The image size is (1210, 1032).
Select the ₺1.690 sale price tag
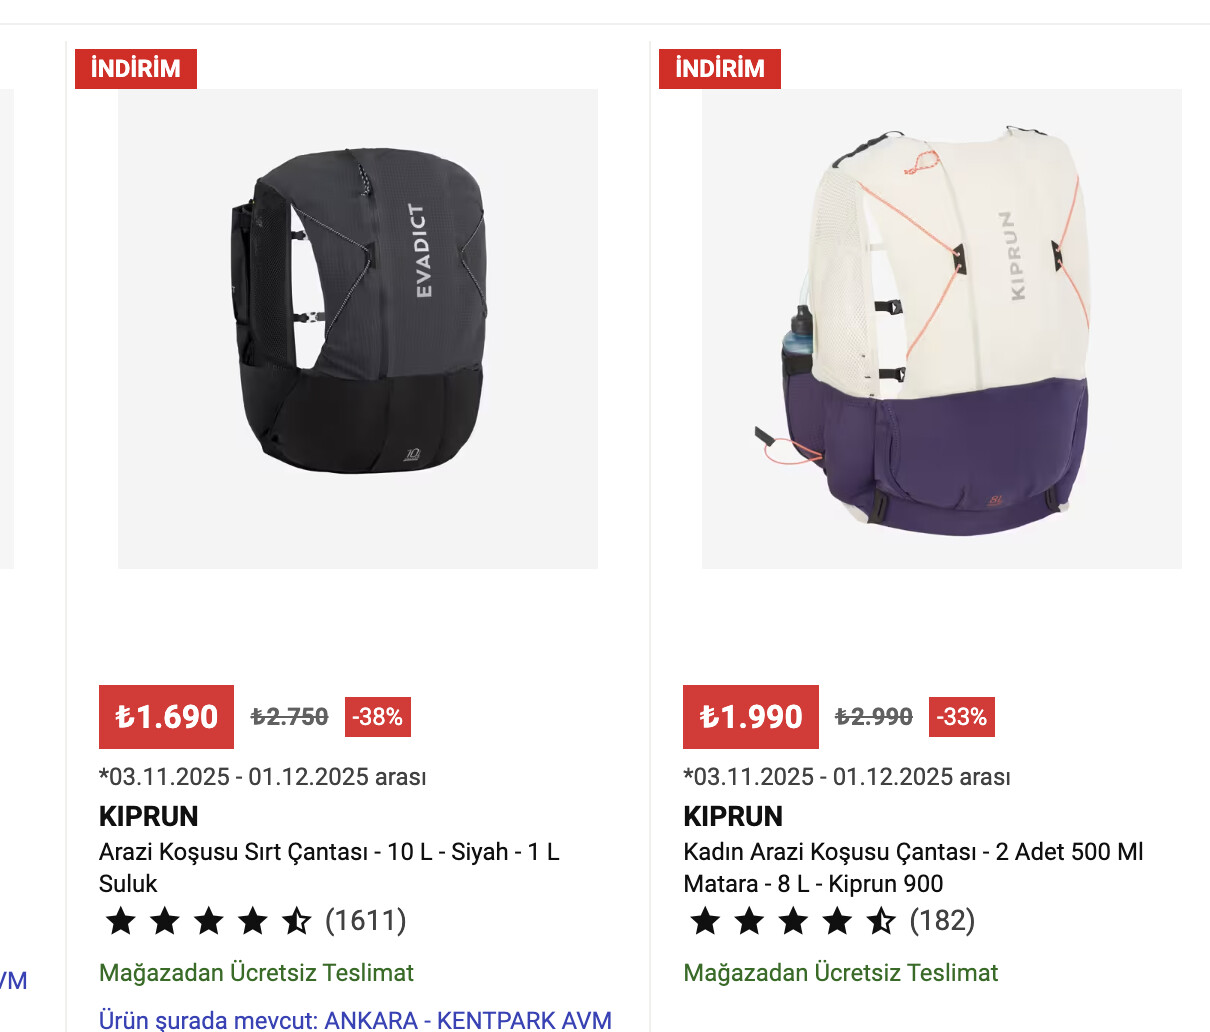point(166,717)
